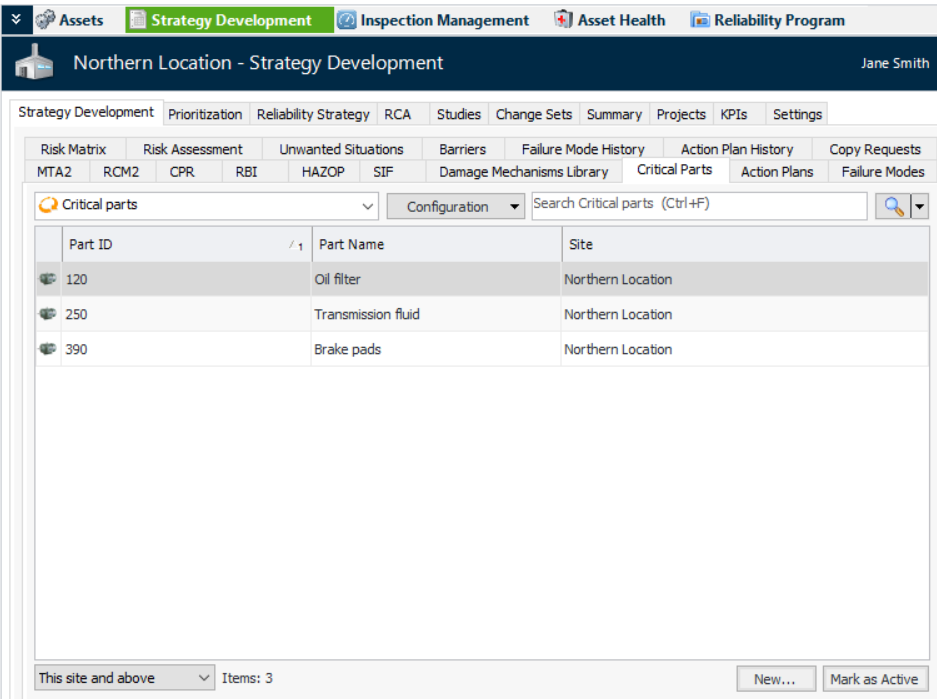This screenshot has height=699, width=937.
Task: Click the part icon for row 120
Action: (x=48, y=279)
